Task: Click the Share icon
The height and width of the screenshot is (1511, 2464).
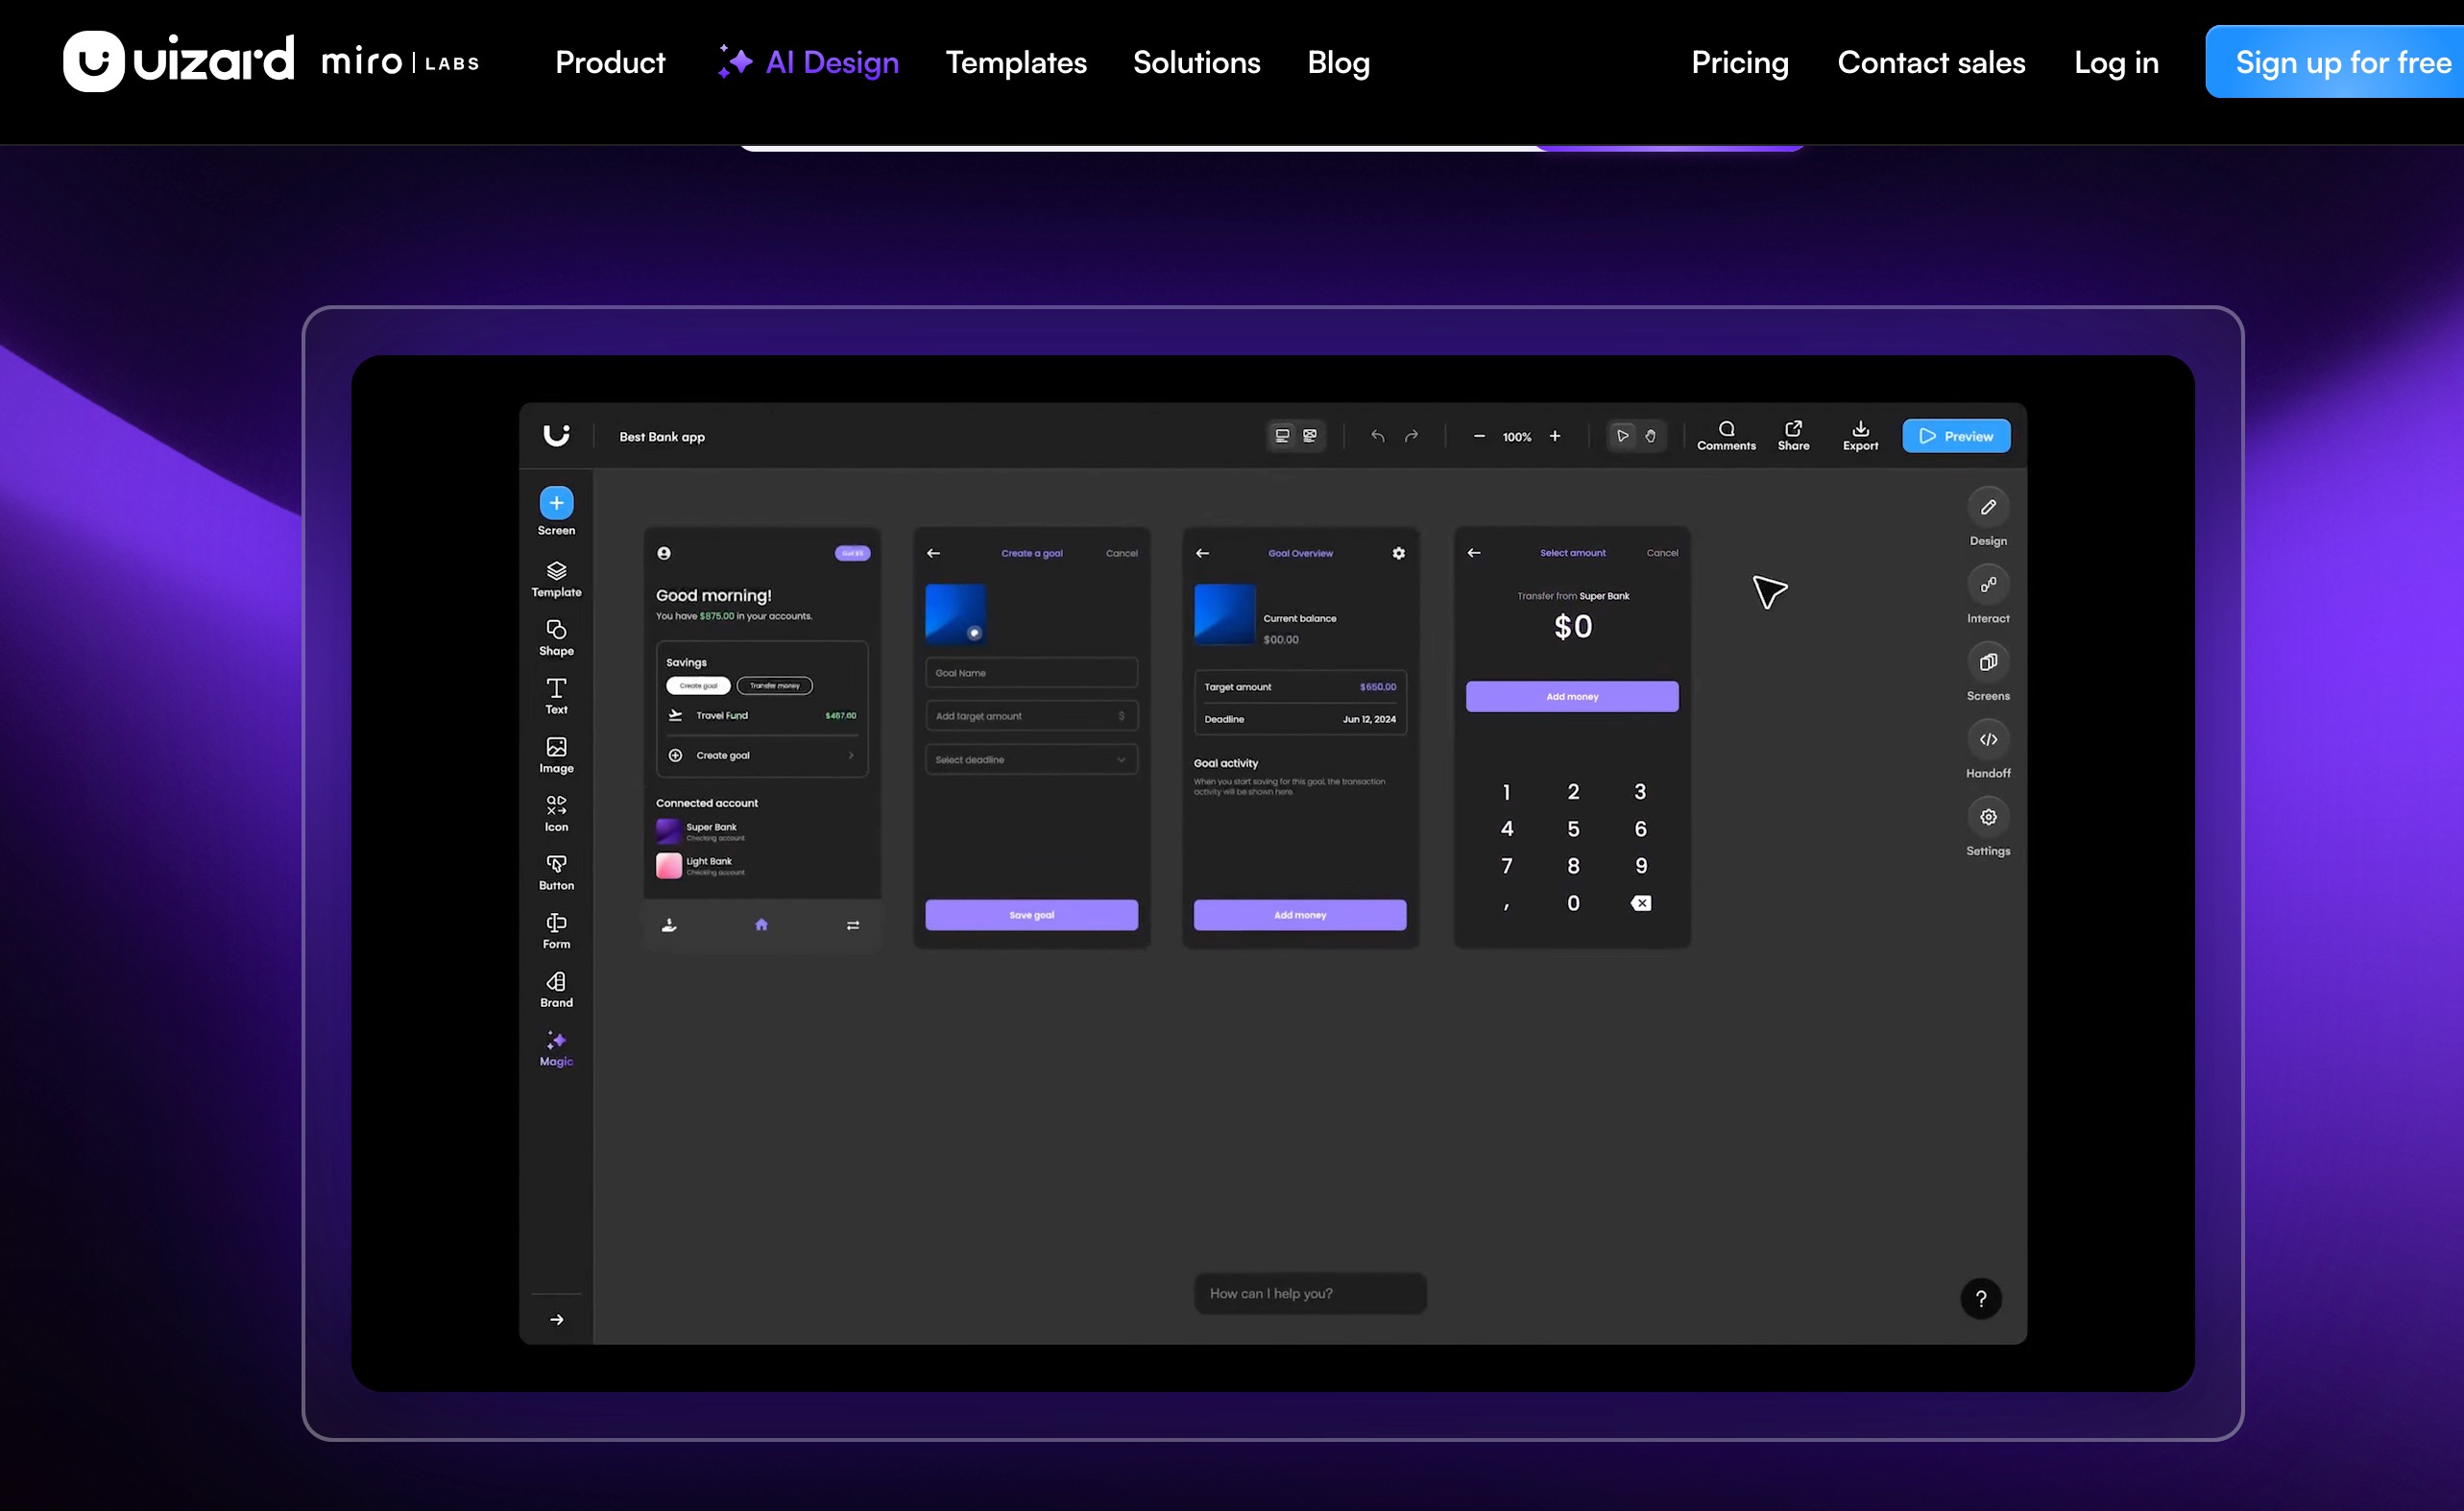Action: 1793,436
